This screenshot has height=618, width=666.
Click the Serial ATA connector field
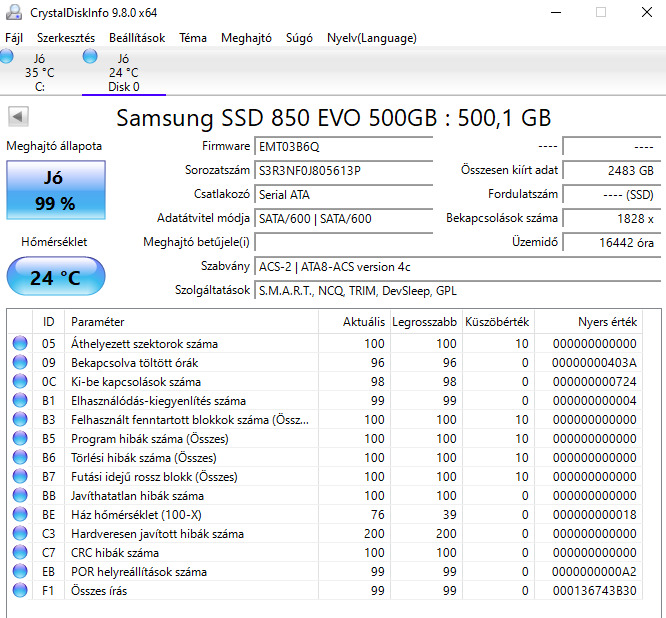click(x=343, y=195)
